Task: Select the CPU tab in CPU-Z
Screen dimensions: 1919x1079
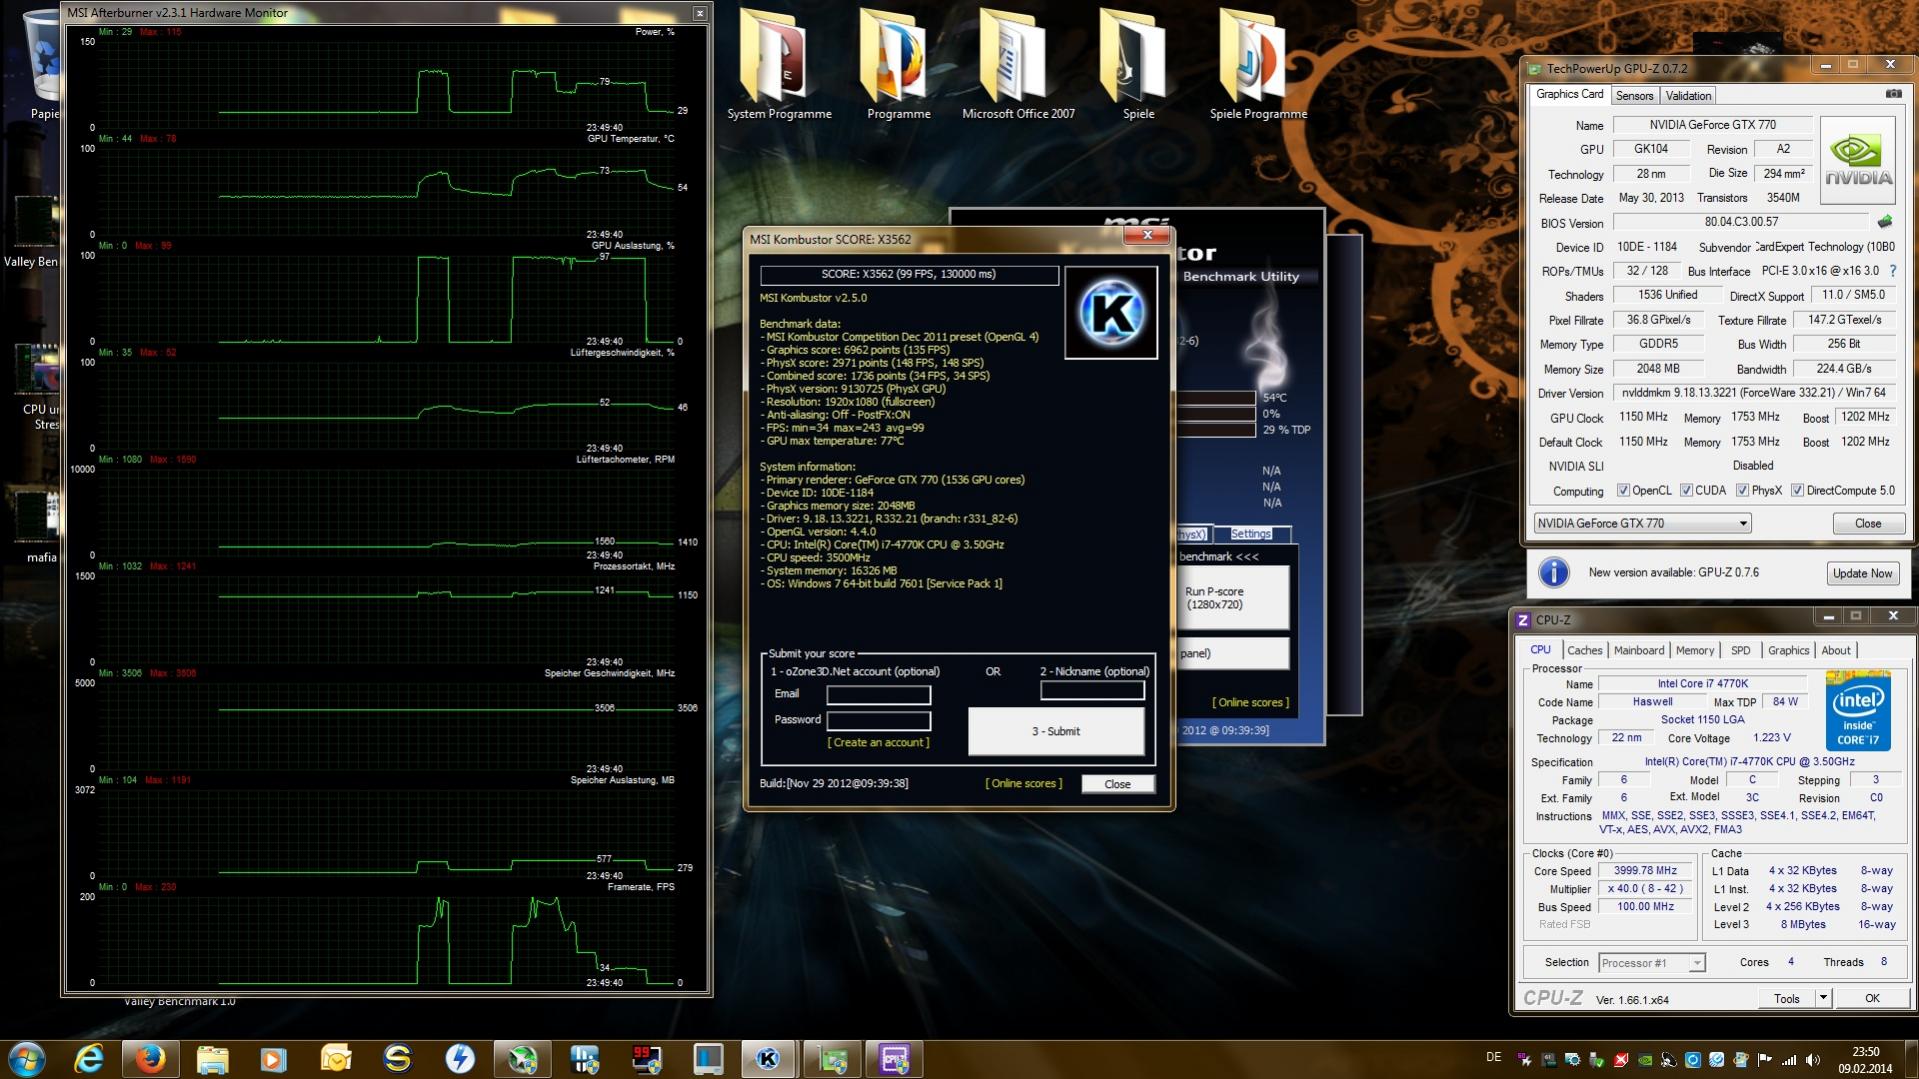Action: point(1540,649)
